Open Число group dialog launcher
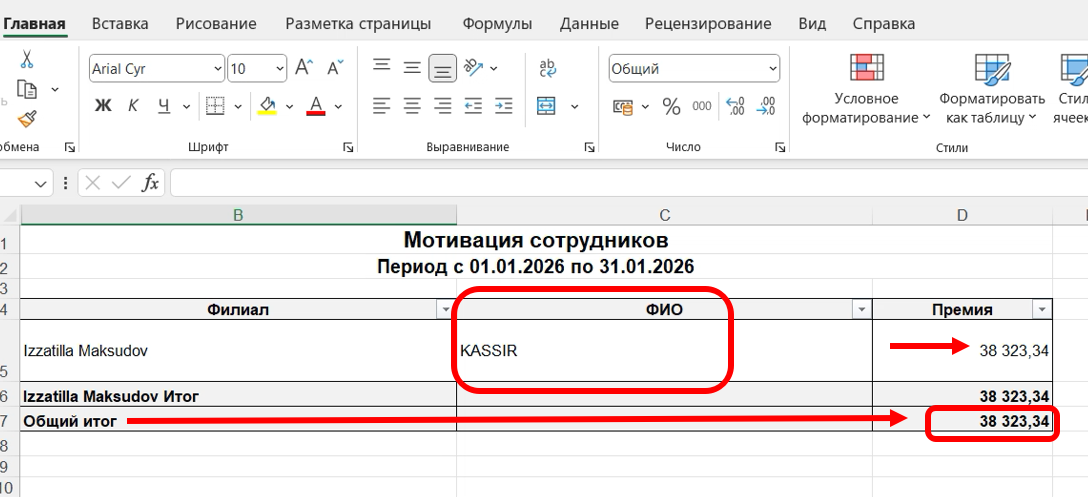The width and height of the screenshot is (1088, 497). tap(781, 147)
